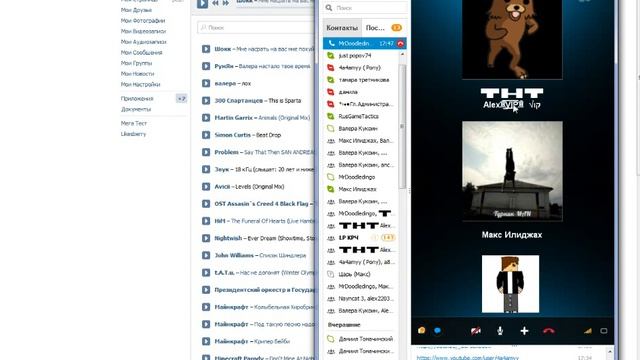Screen dimensions: 640x360
Task: Play the 'валера – лох' track
Action: coord(206,84)
